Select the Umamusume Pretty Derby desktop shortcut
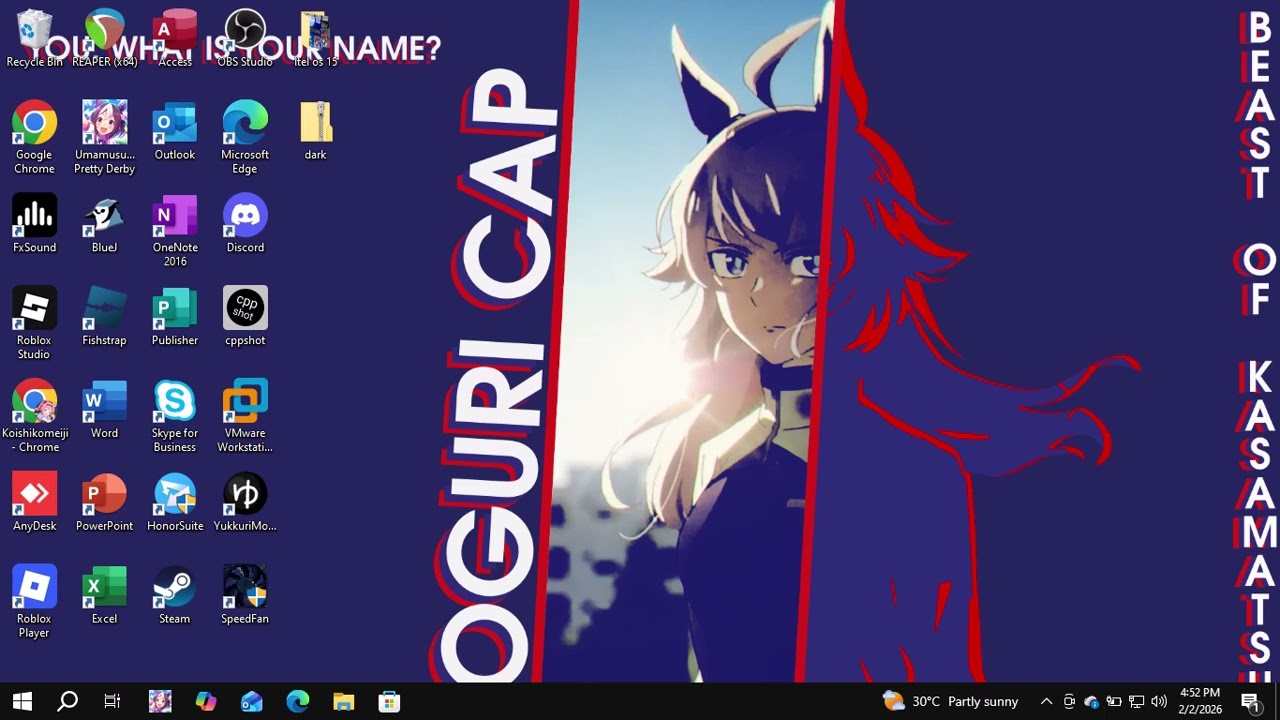This screenshot has width=1280, height=720. [x=104, y=137]
